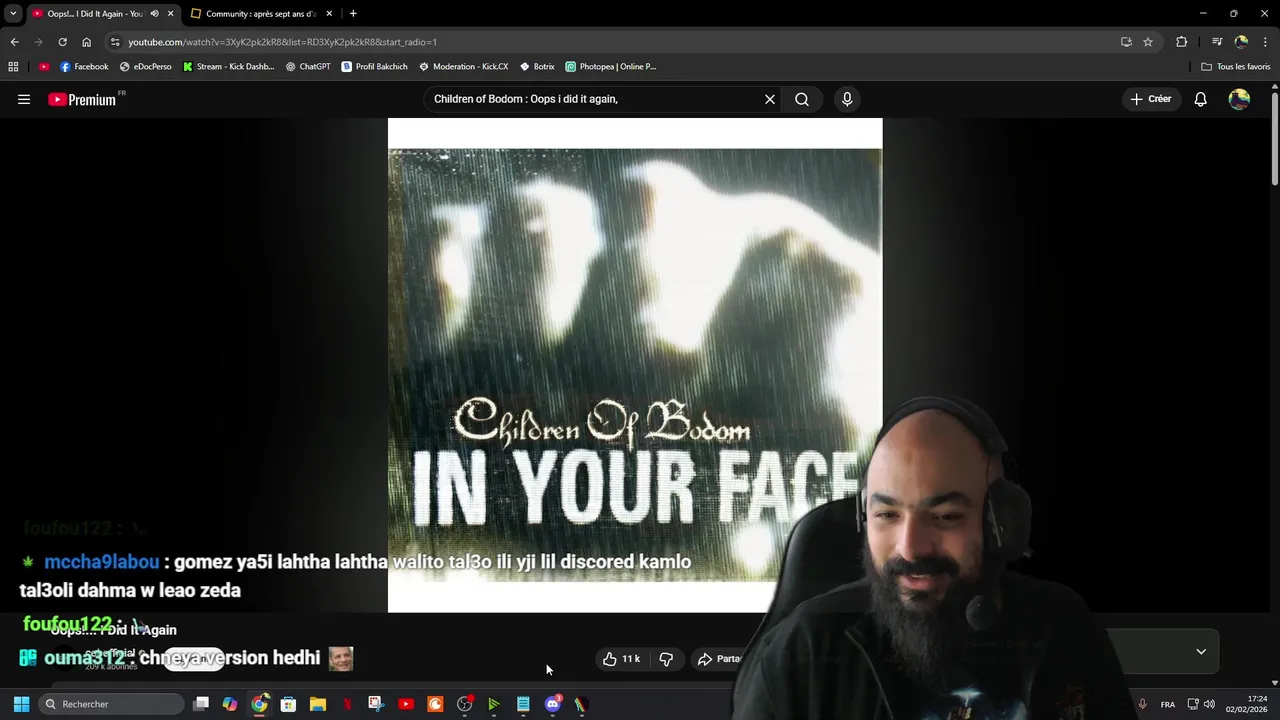This screenshot has width=1280, height=720.
Task: Reload the current browser page
Action: pyautogui.click(x=62, y=42)
